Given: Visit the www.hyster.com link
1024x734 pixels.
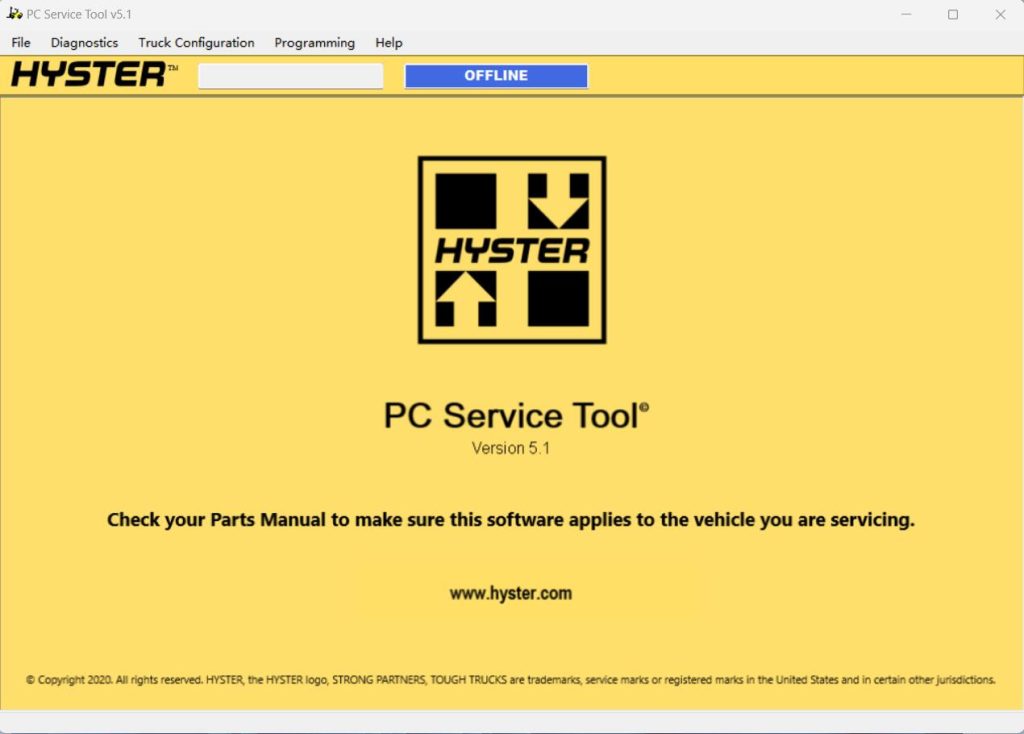Looking at the screenshot, I should click(x=511, y=592).
